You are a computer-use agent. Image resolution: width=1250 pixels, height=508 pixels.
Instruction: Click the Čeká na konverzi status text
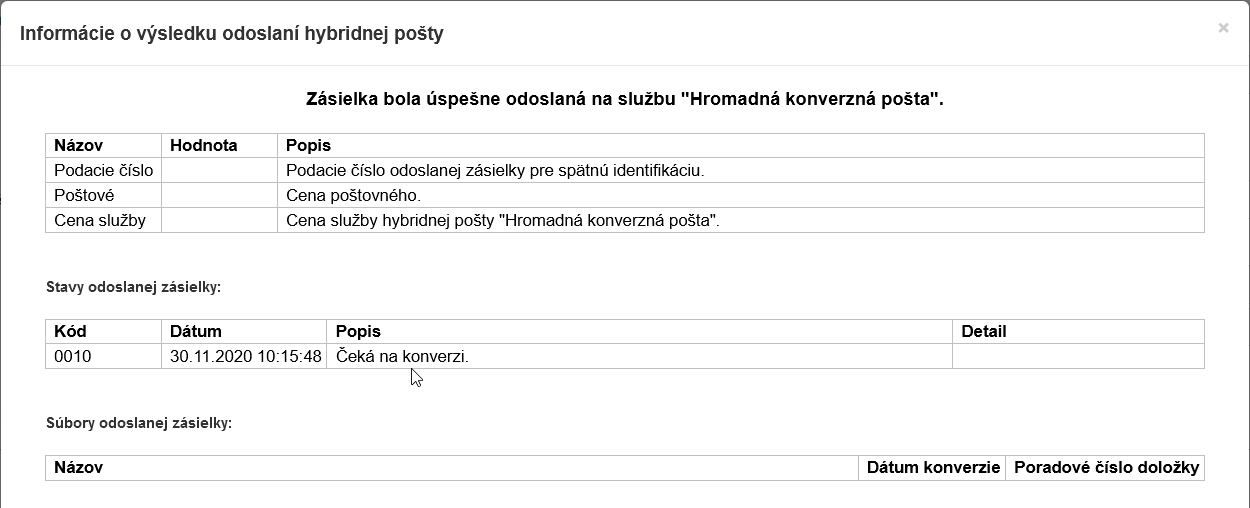tap(403, 356)
